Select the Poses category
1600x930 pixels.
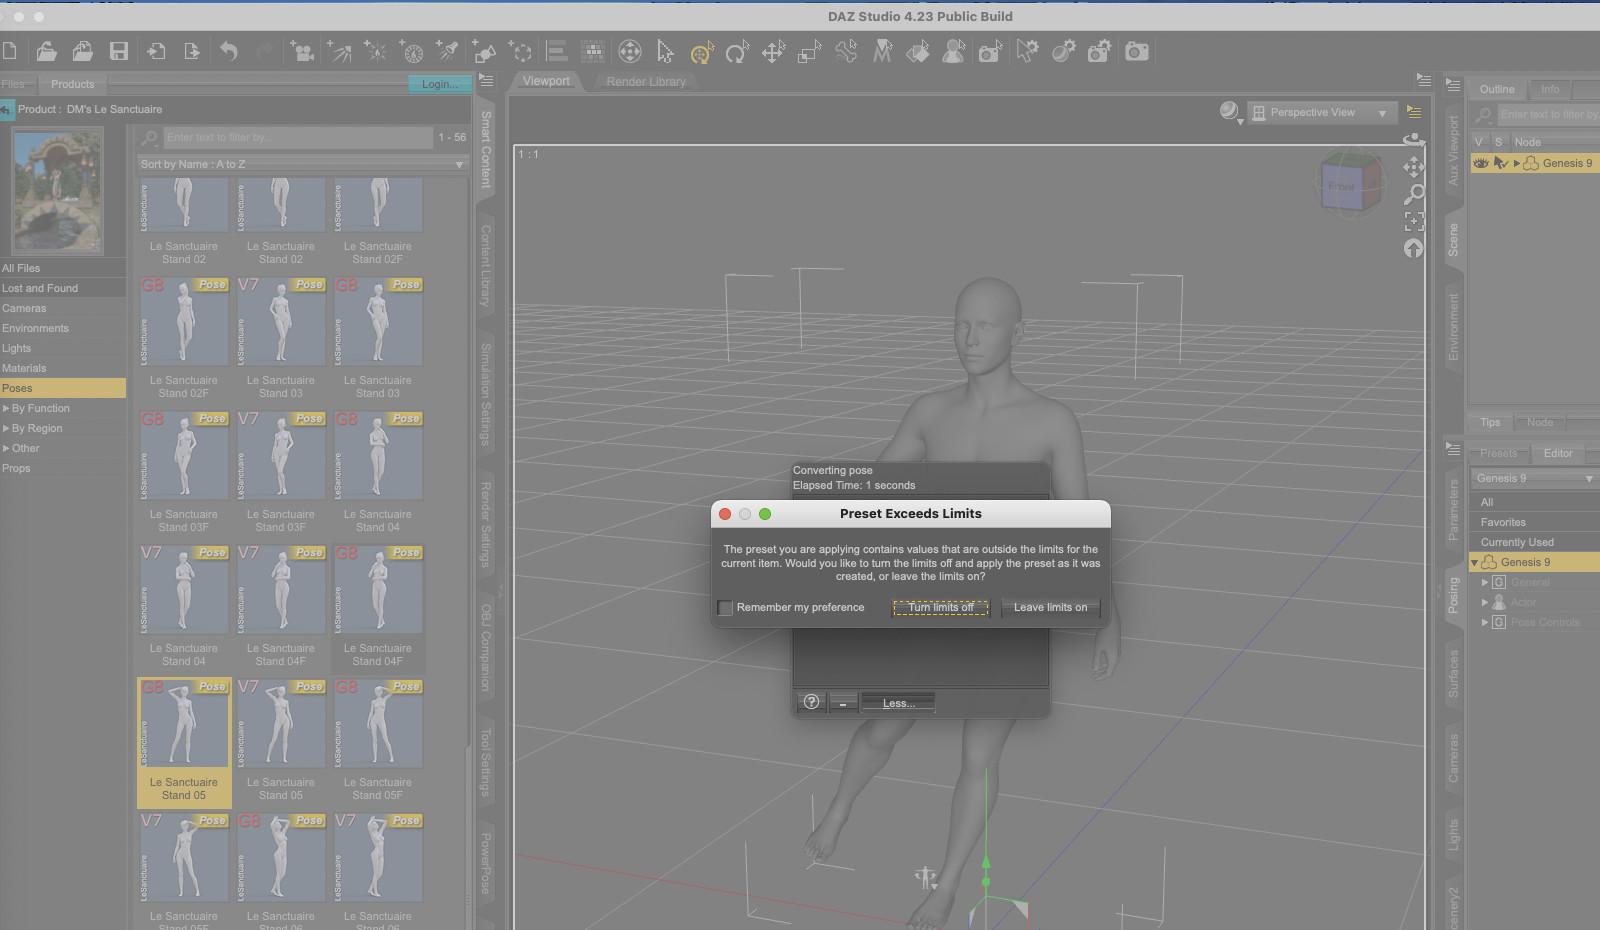point(63,388)
